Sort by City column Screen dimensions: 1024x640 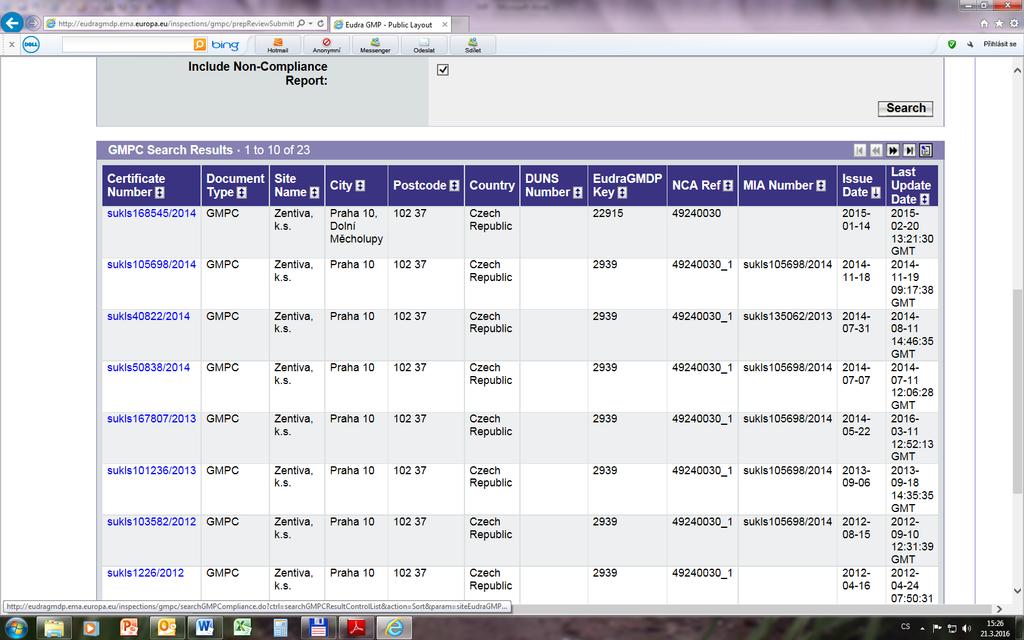click(x=360, y=185)
